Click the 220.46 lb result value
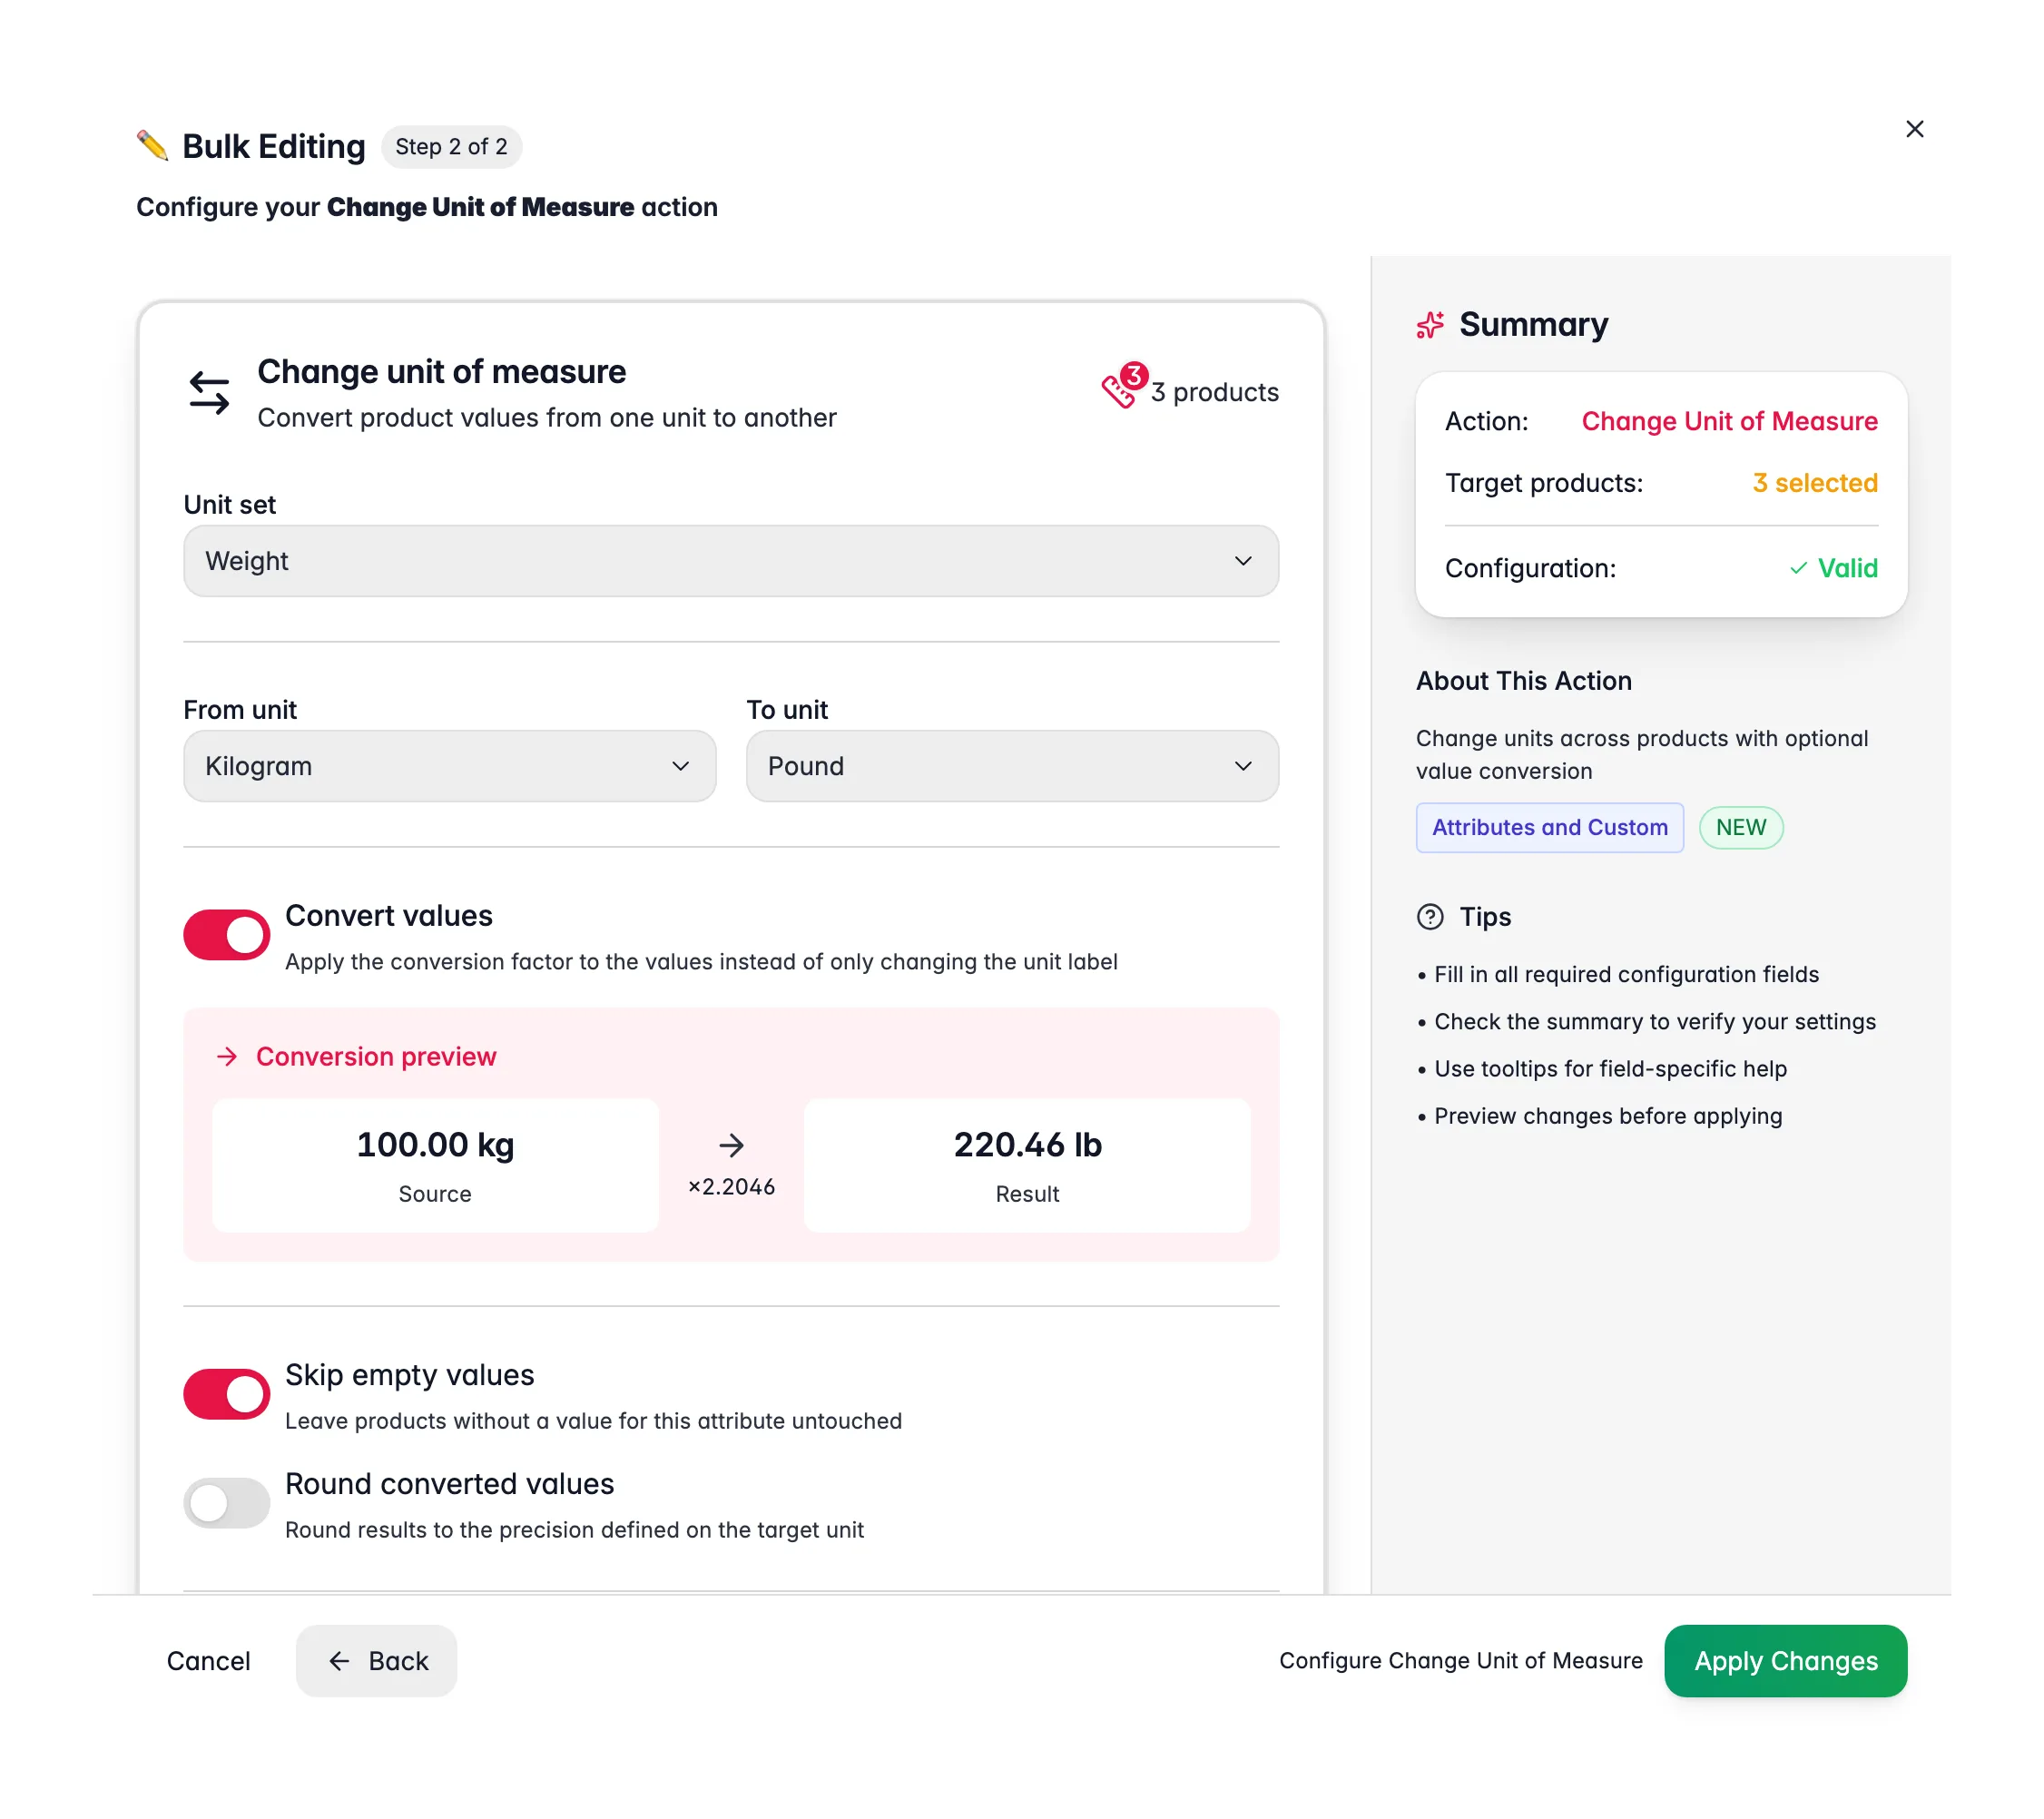Viewport: 2044px width, 1819px height. tap(1027, 1145)
